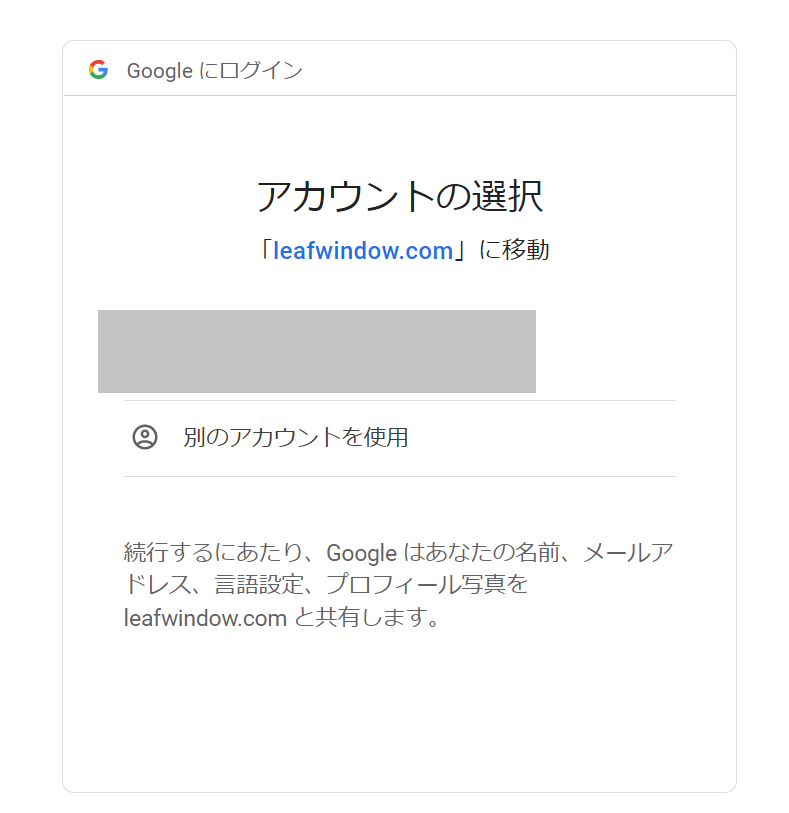Click leafwindow.com in the disclosure paragraph
This screenshot has height=813, width=789.
(x=205, y=618)
